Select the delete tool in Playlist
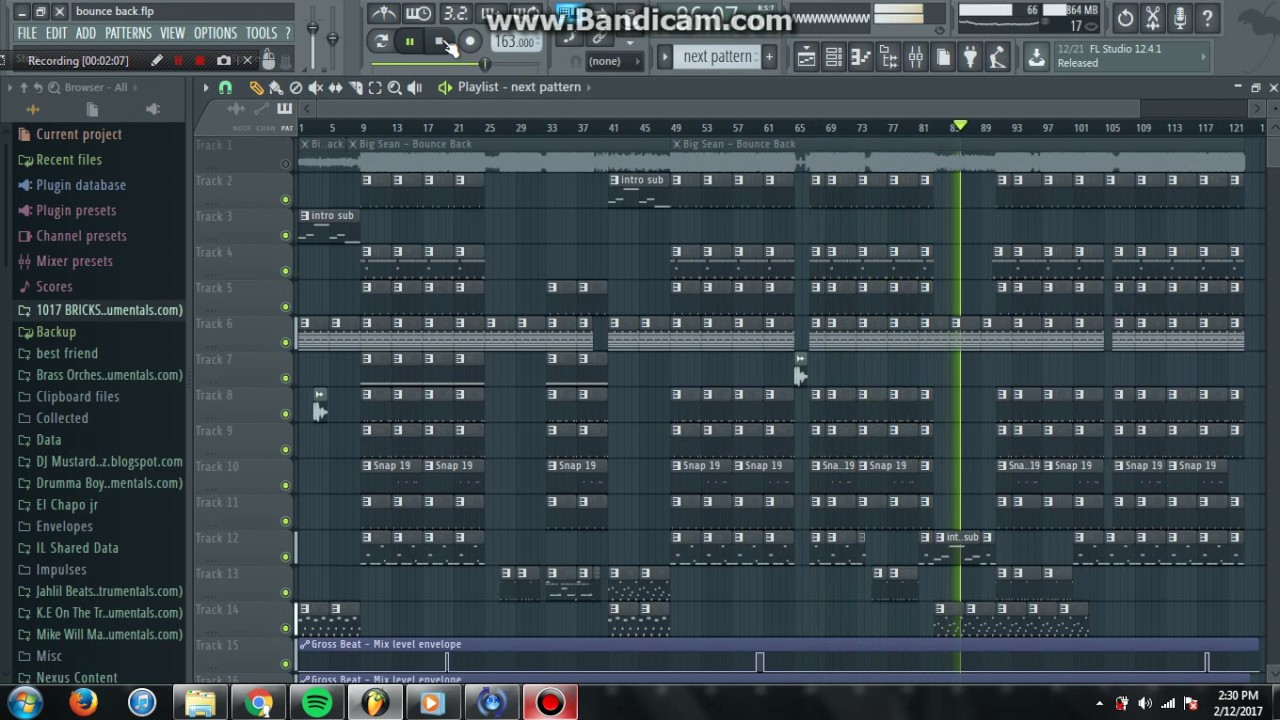 coord(296,88)
